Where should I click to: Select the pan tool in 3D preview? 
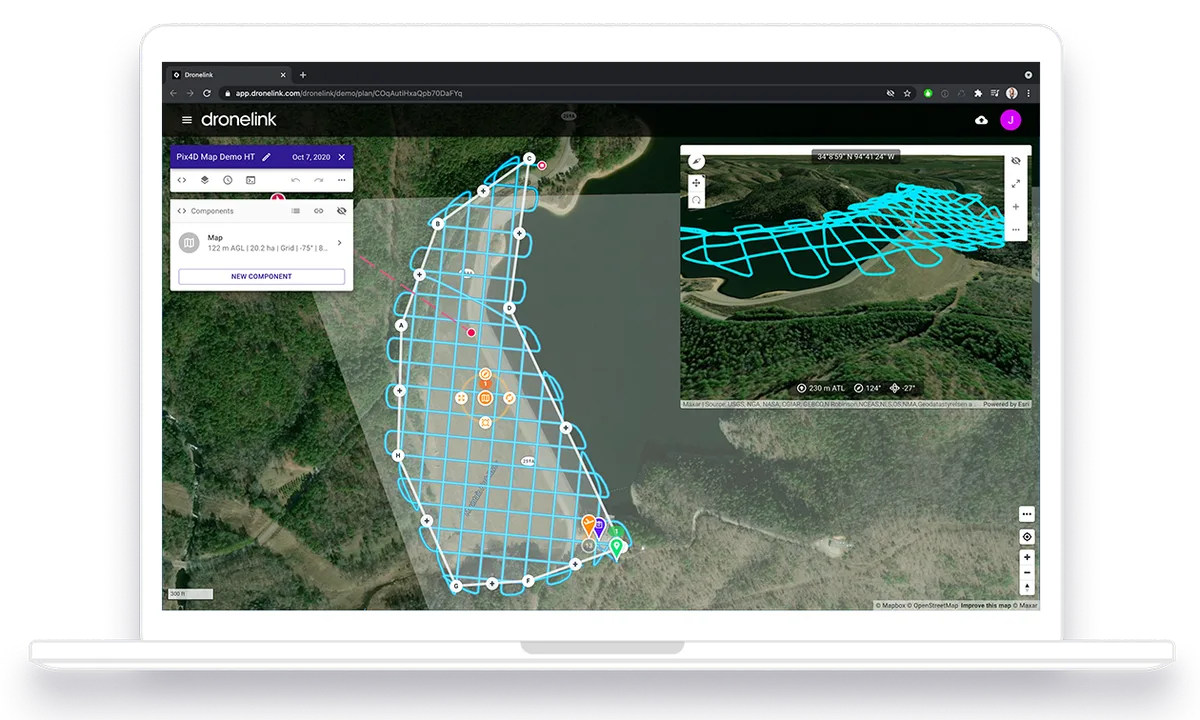(x=697, y=183)
